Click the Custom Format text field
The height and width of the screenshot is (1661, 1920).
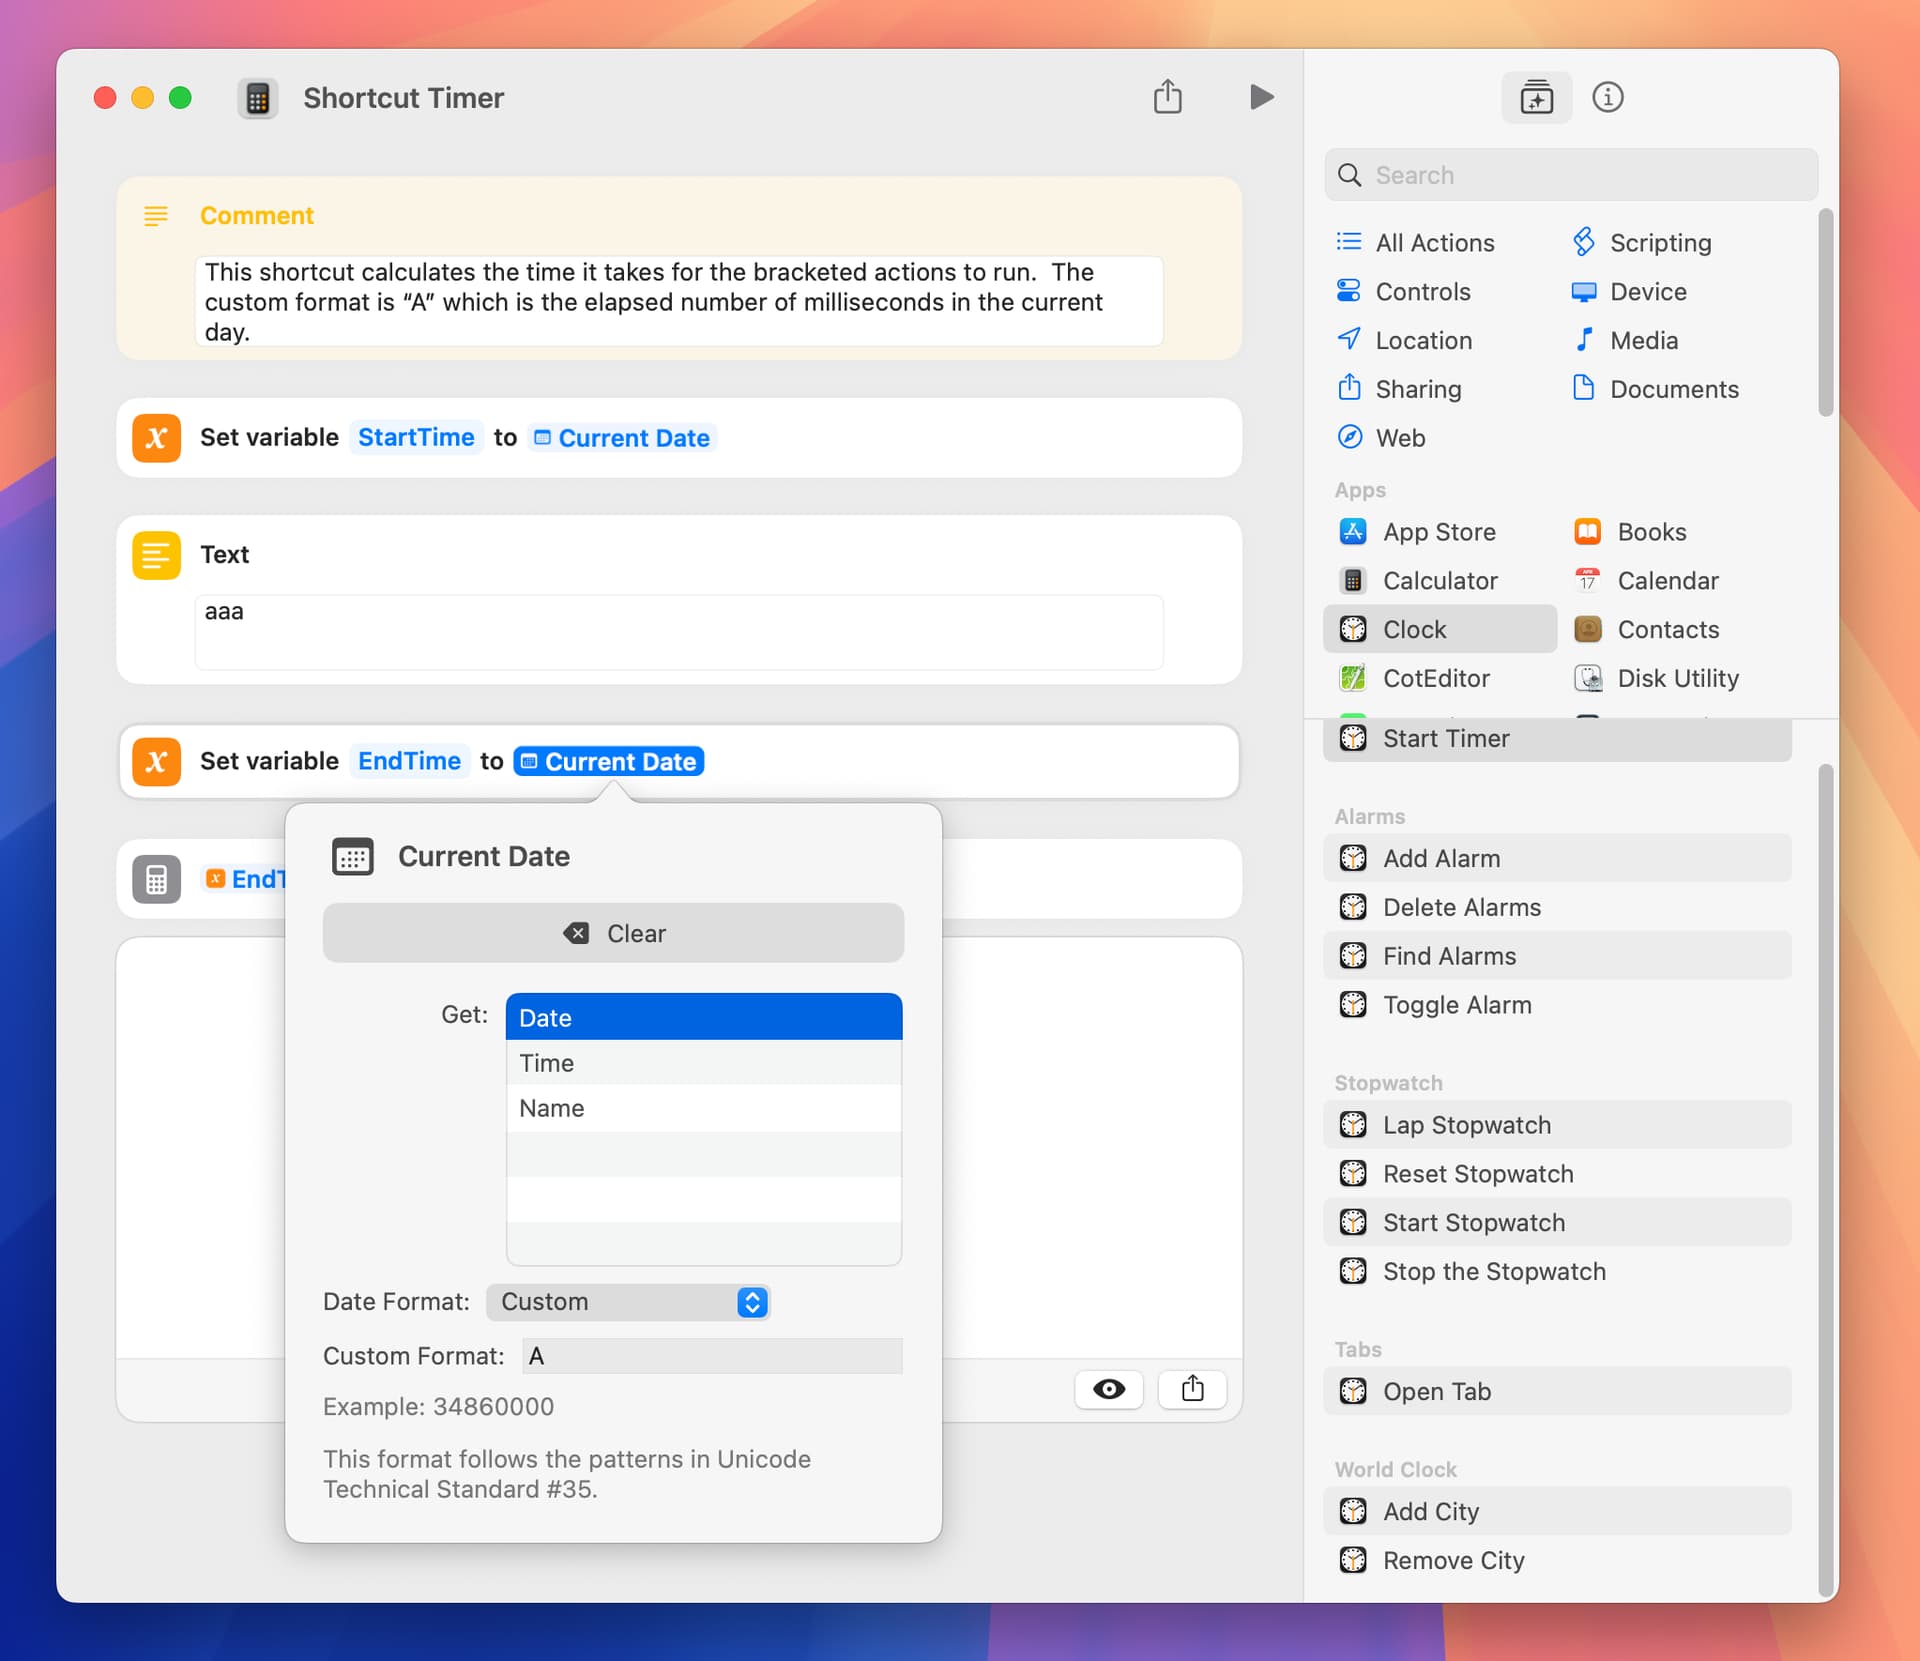click(x=712, y=1356)
